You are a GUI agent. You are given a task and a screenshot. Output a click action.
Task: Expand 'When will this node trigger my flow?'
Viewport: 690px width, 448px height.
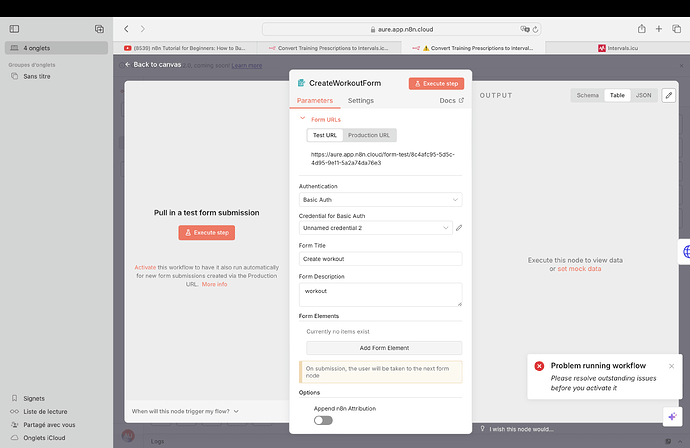click(185, 411)
